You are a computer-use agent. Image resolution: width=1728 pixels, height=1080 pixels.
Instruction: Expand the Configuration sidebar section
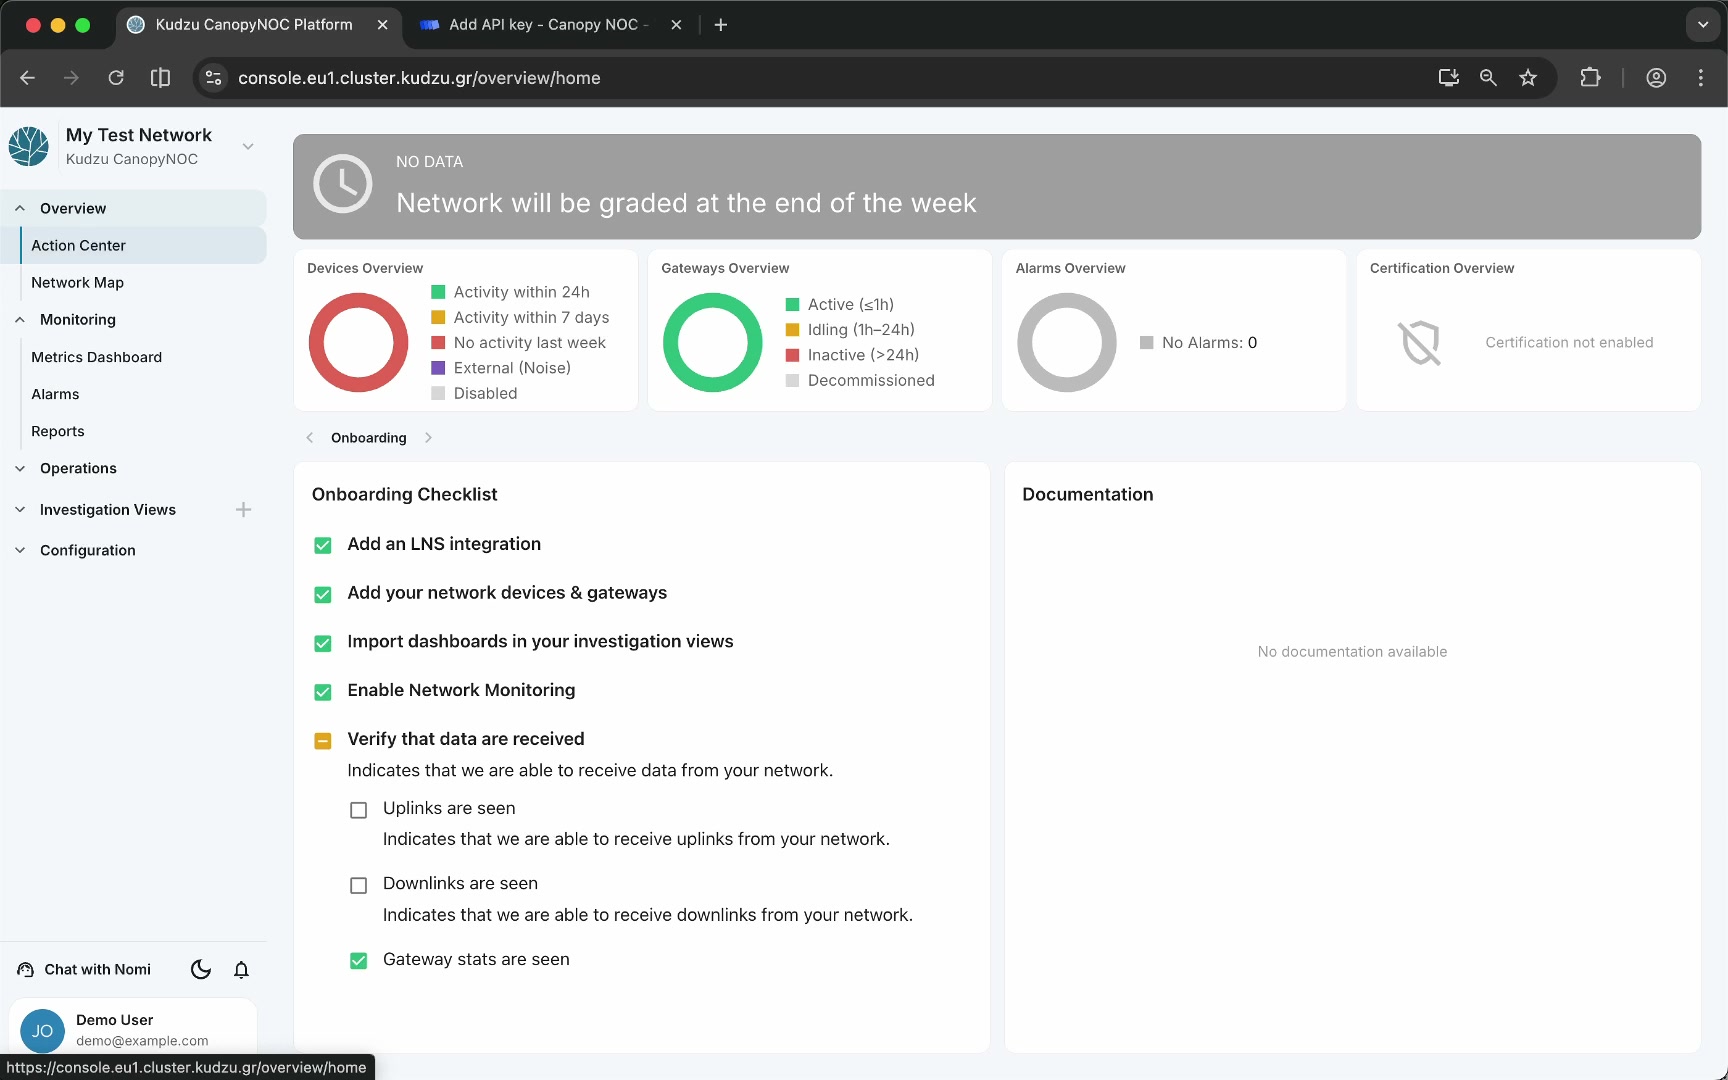[20, 550]
